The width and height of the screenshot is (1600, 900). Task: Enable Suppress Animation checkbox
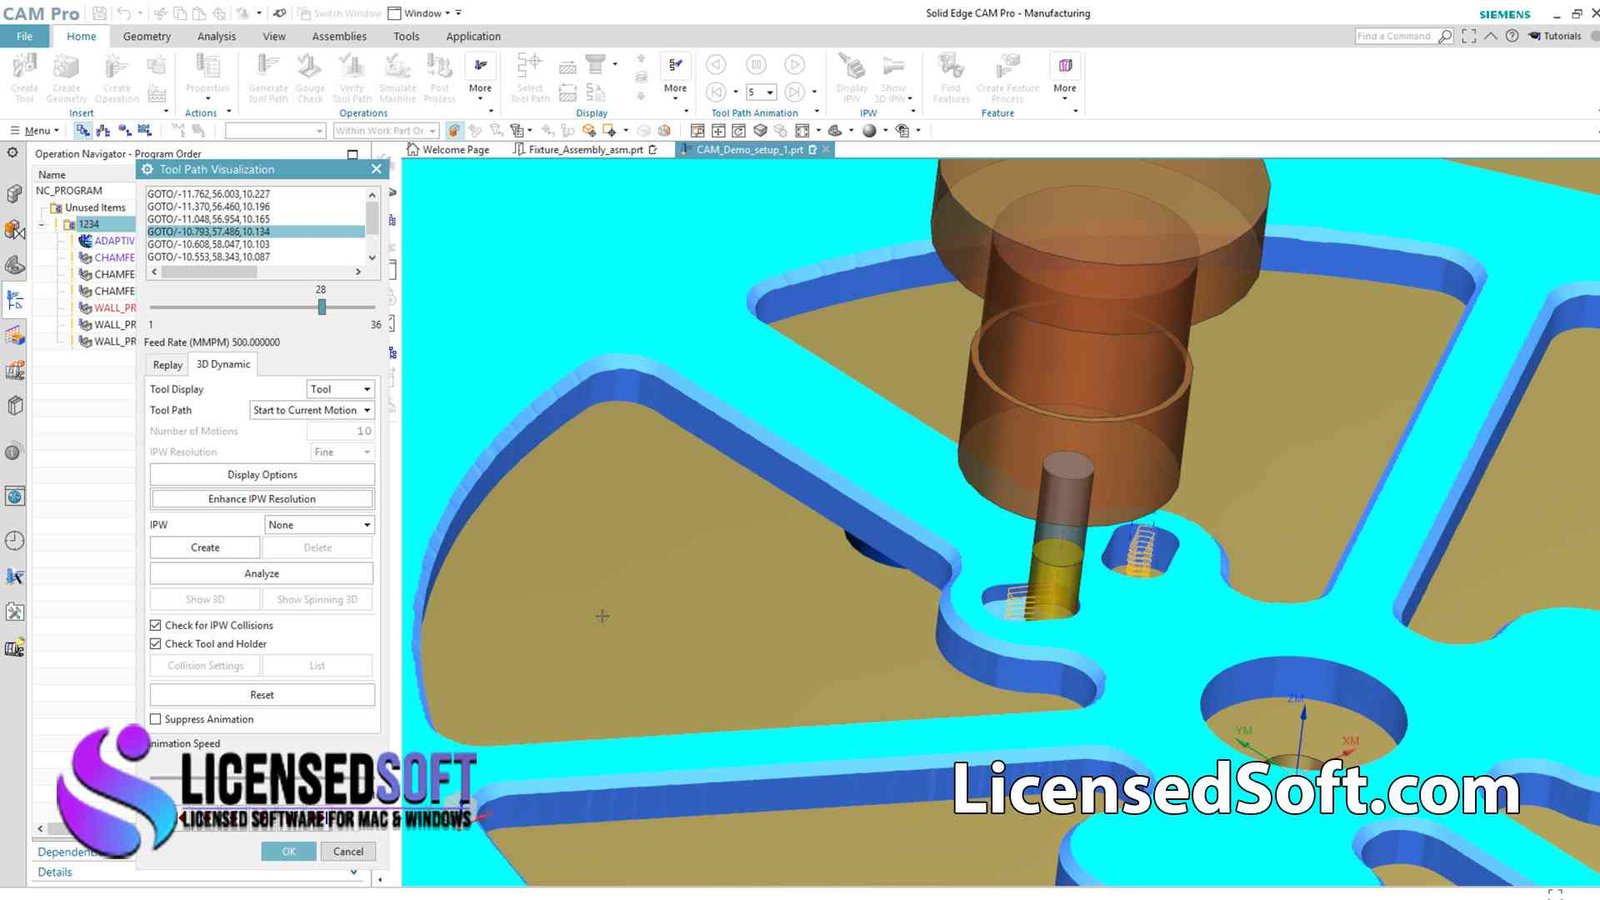[156, 719]
